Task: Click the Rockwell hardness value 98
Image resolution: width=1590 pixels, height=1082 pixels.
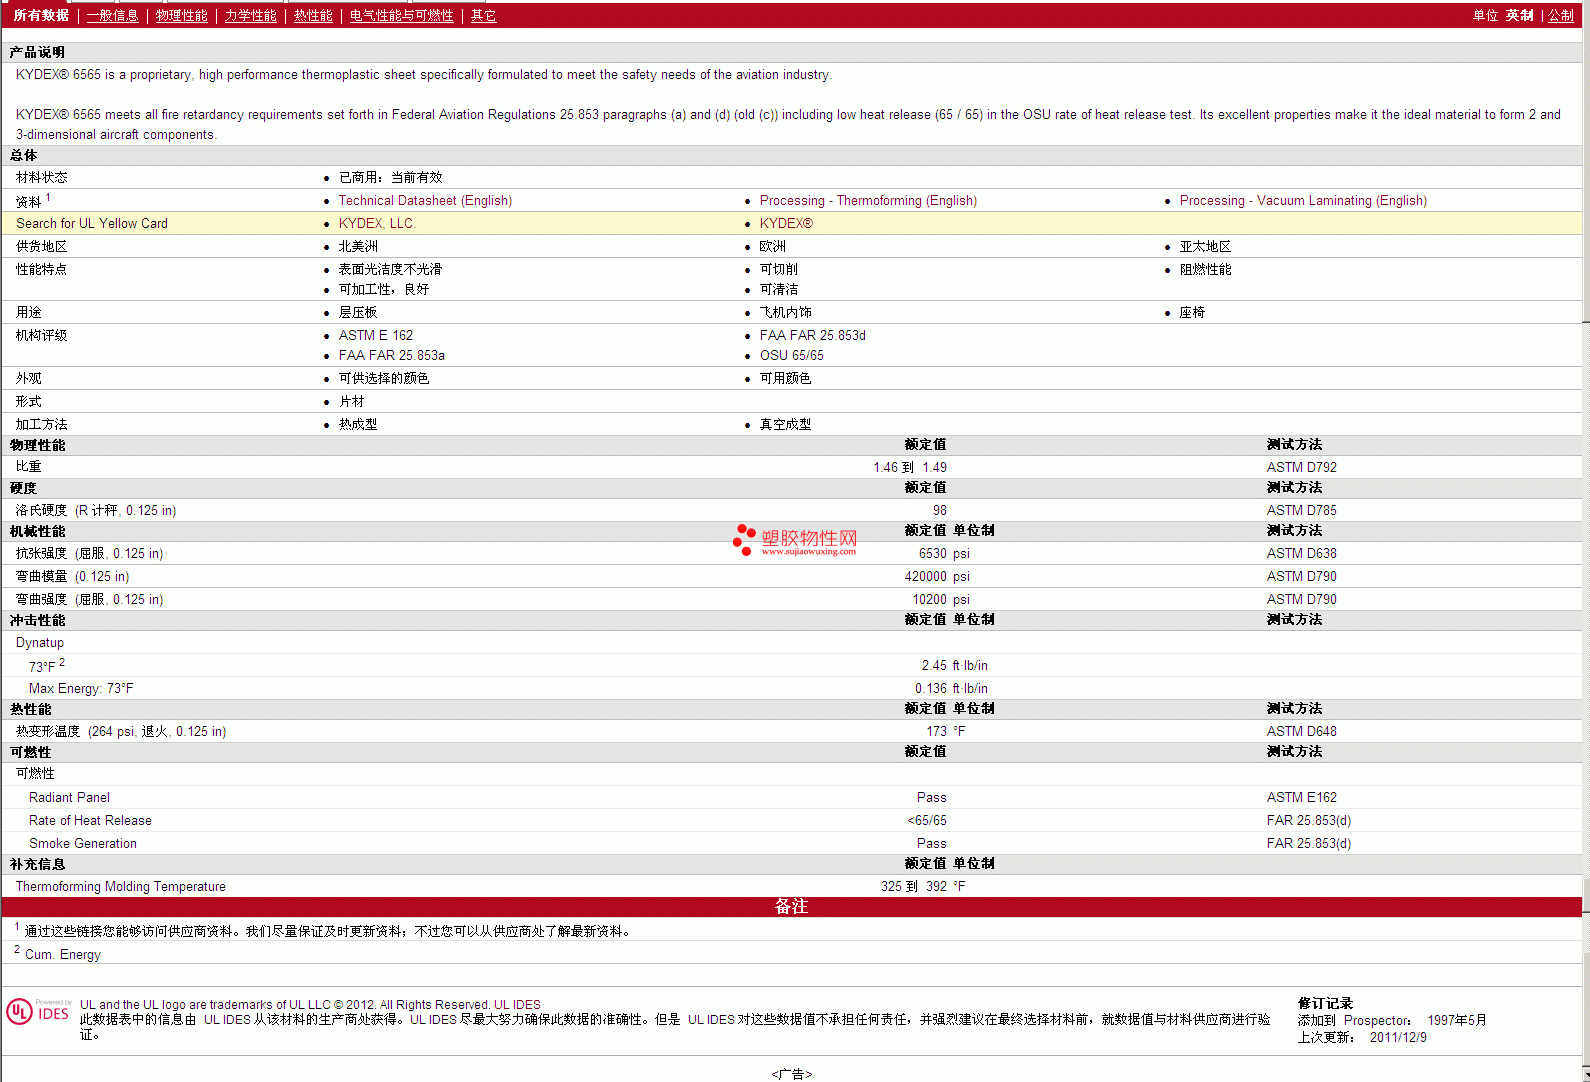Action: point(940,510)
